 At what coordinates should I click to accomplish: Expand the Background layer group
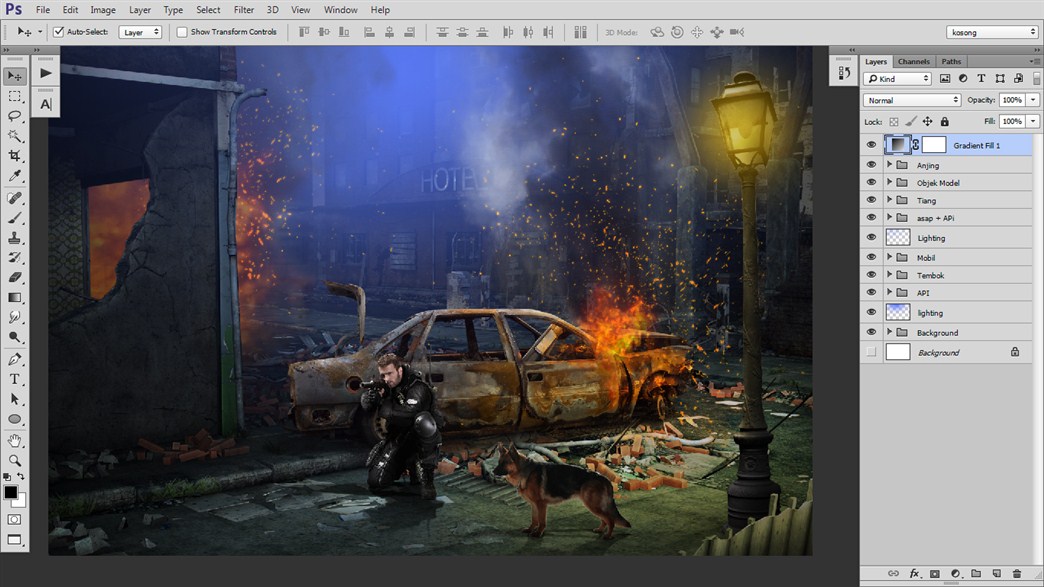tap(890, 332)
